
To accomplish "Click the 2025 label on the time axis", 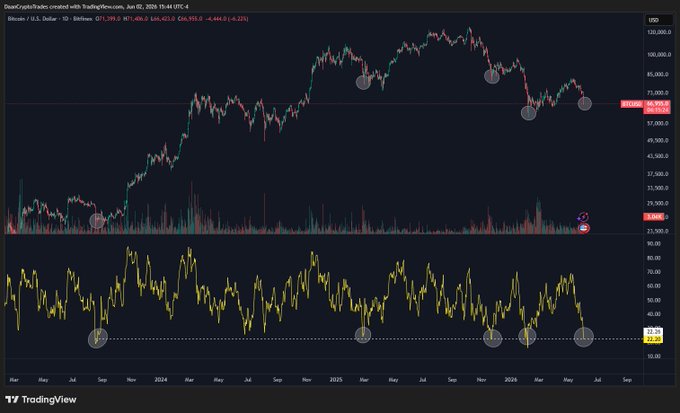I will click(x=336, y=380).
